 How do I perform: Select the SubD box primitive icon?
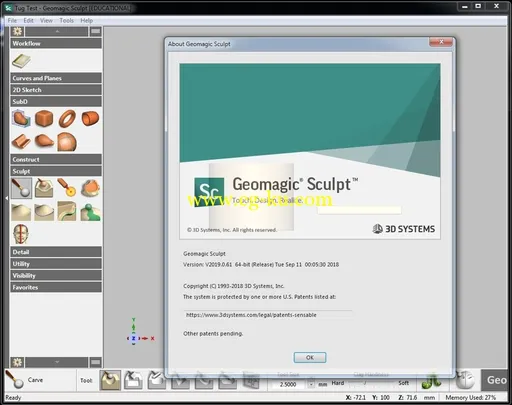[x=44, y=118]
